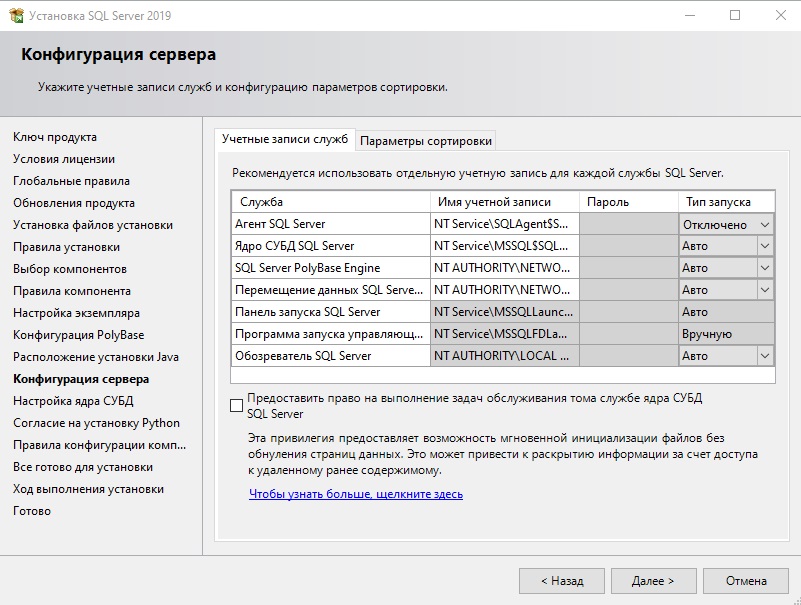Click Настройка экземпляра step in sidebar
Image resolution: width=801 pixels, height=605 pixels.
77,313
